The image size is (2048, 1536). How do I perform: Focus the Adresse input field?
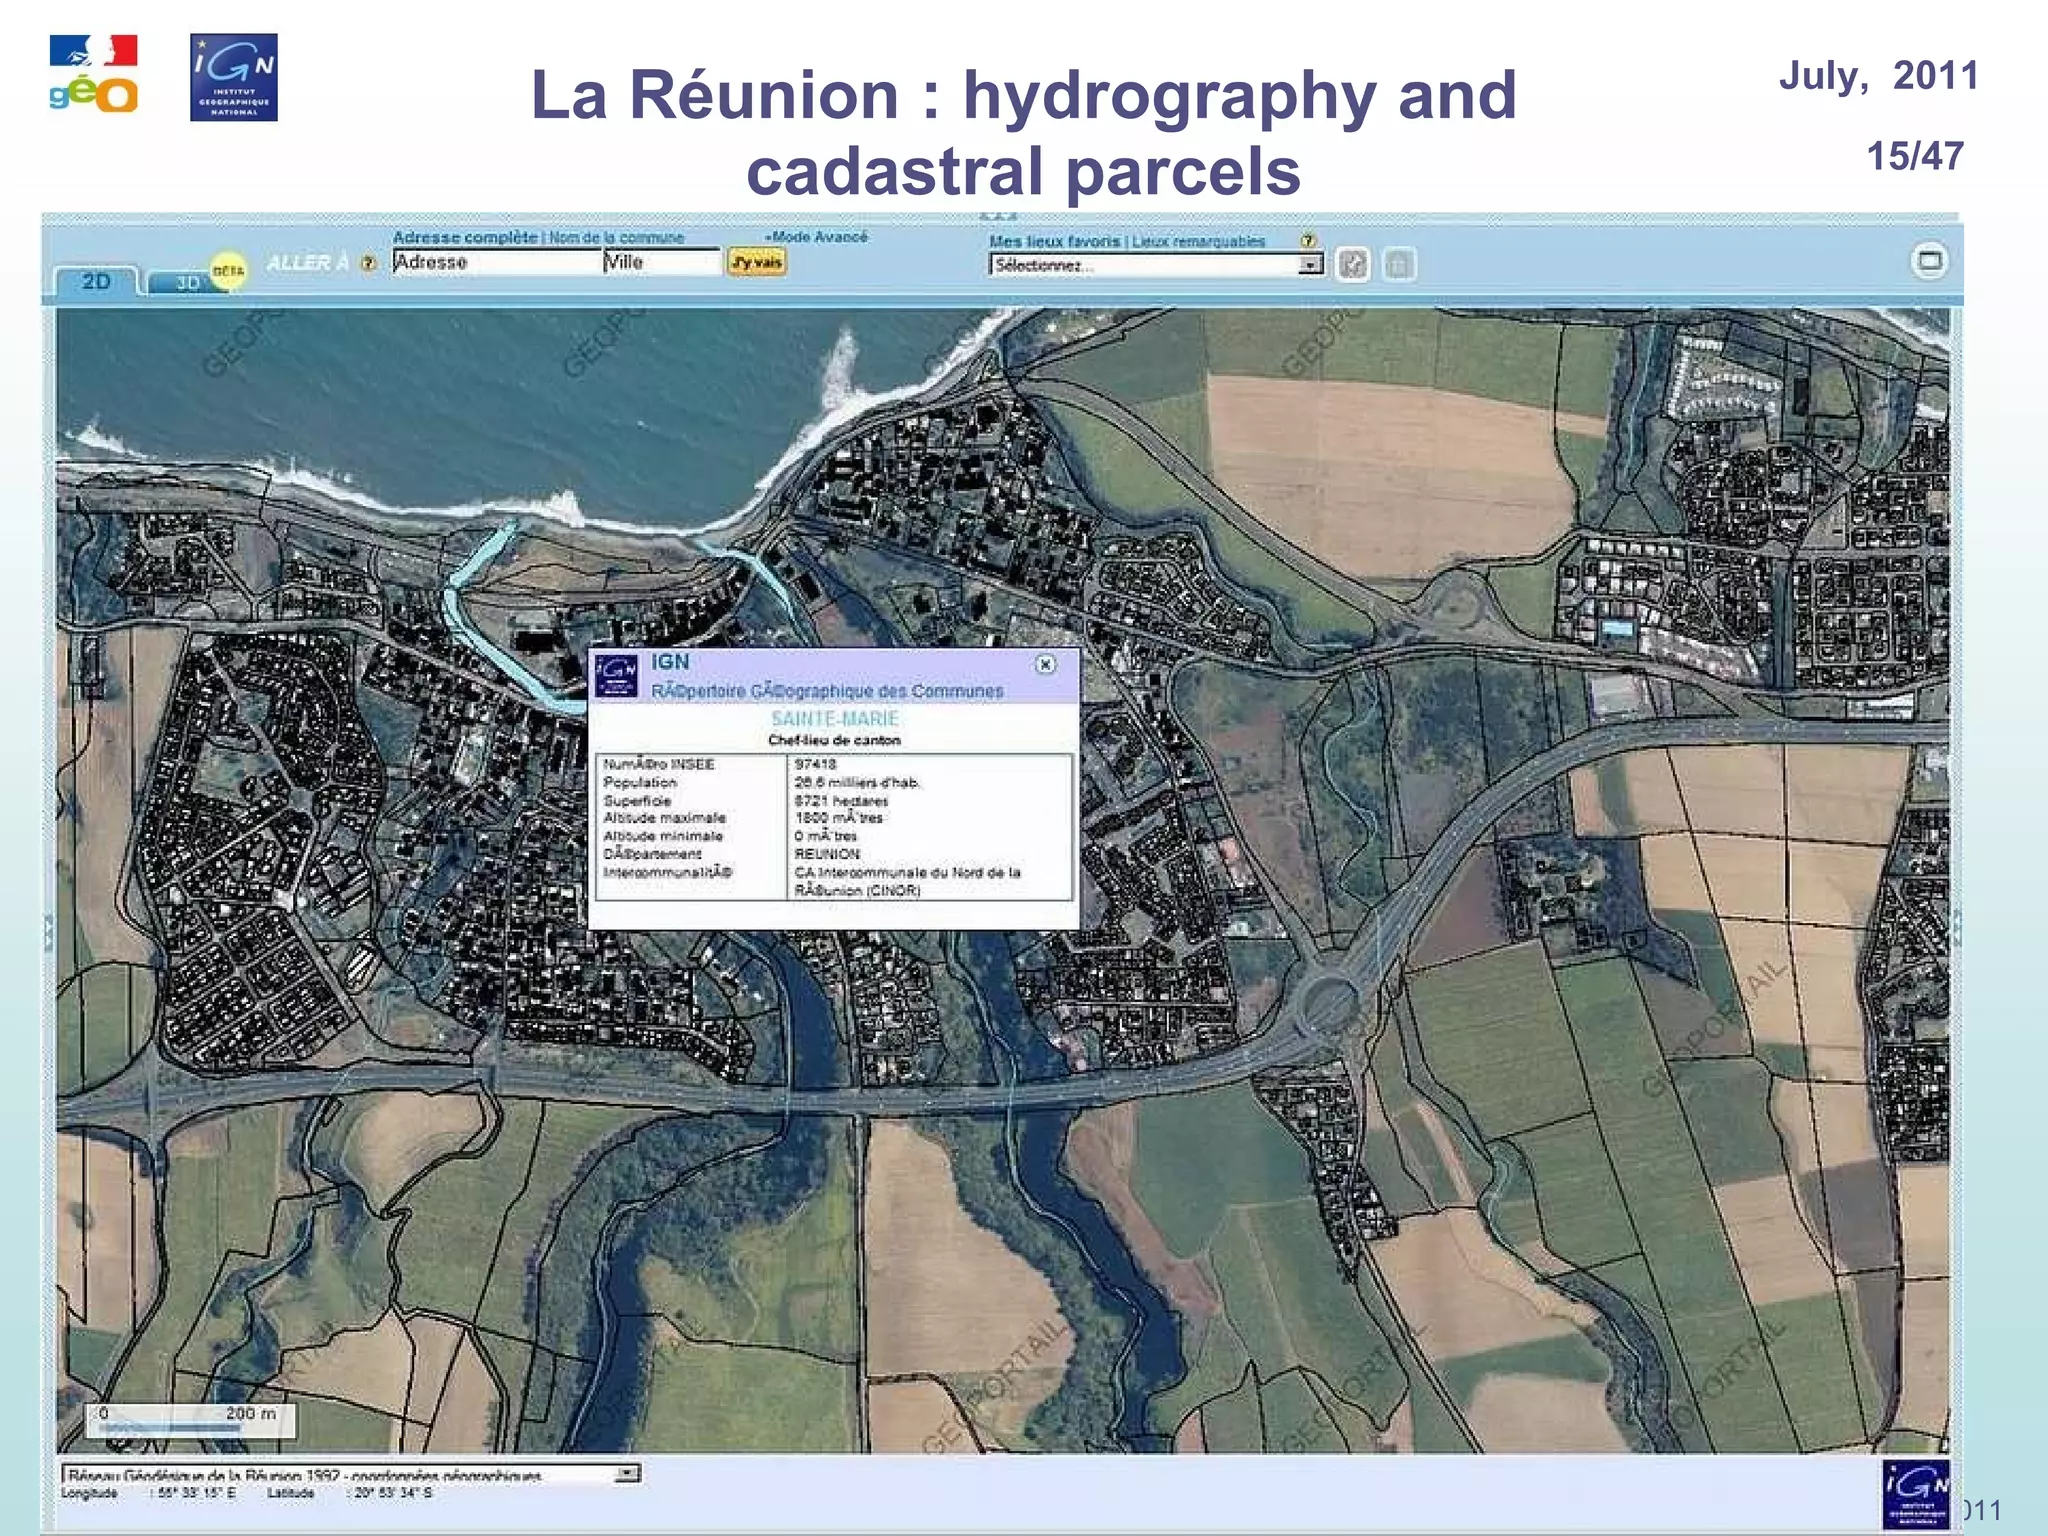click(496, 262)
